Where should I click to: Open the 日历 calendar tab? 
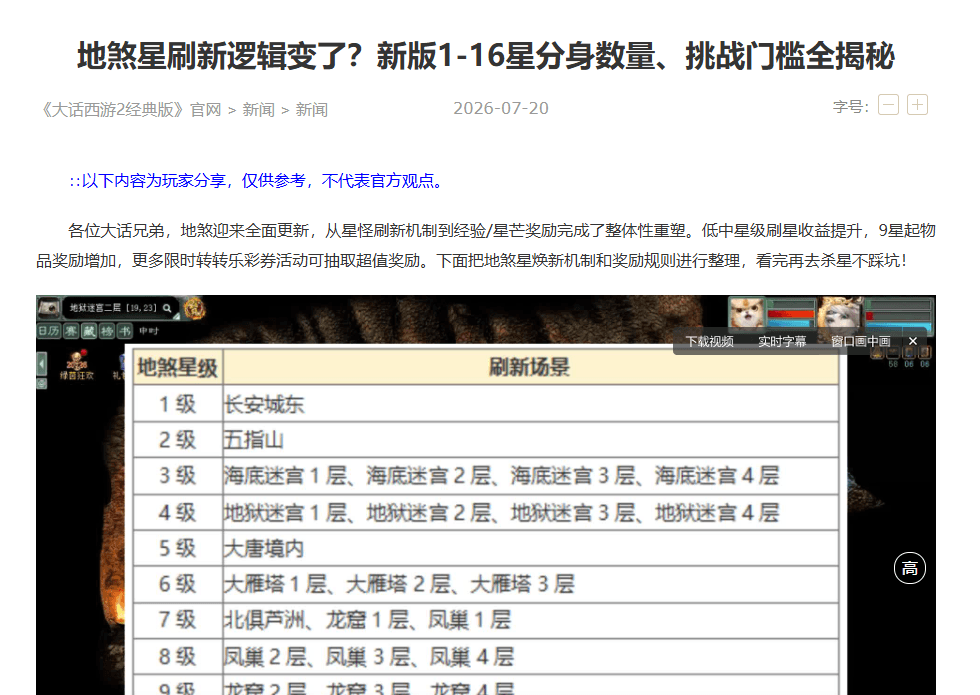(48, 331)
